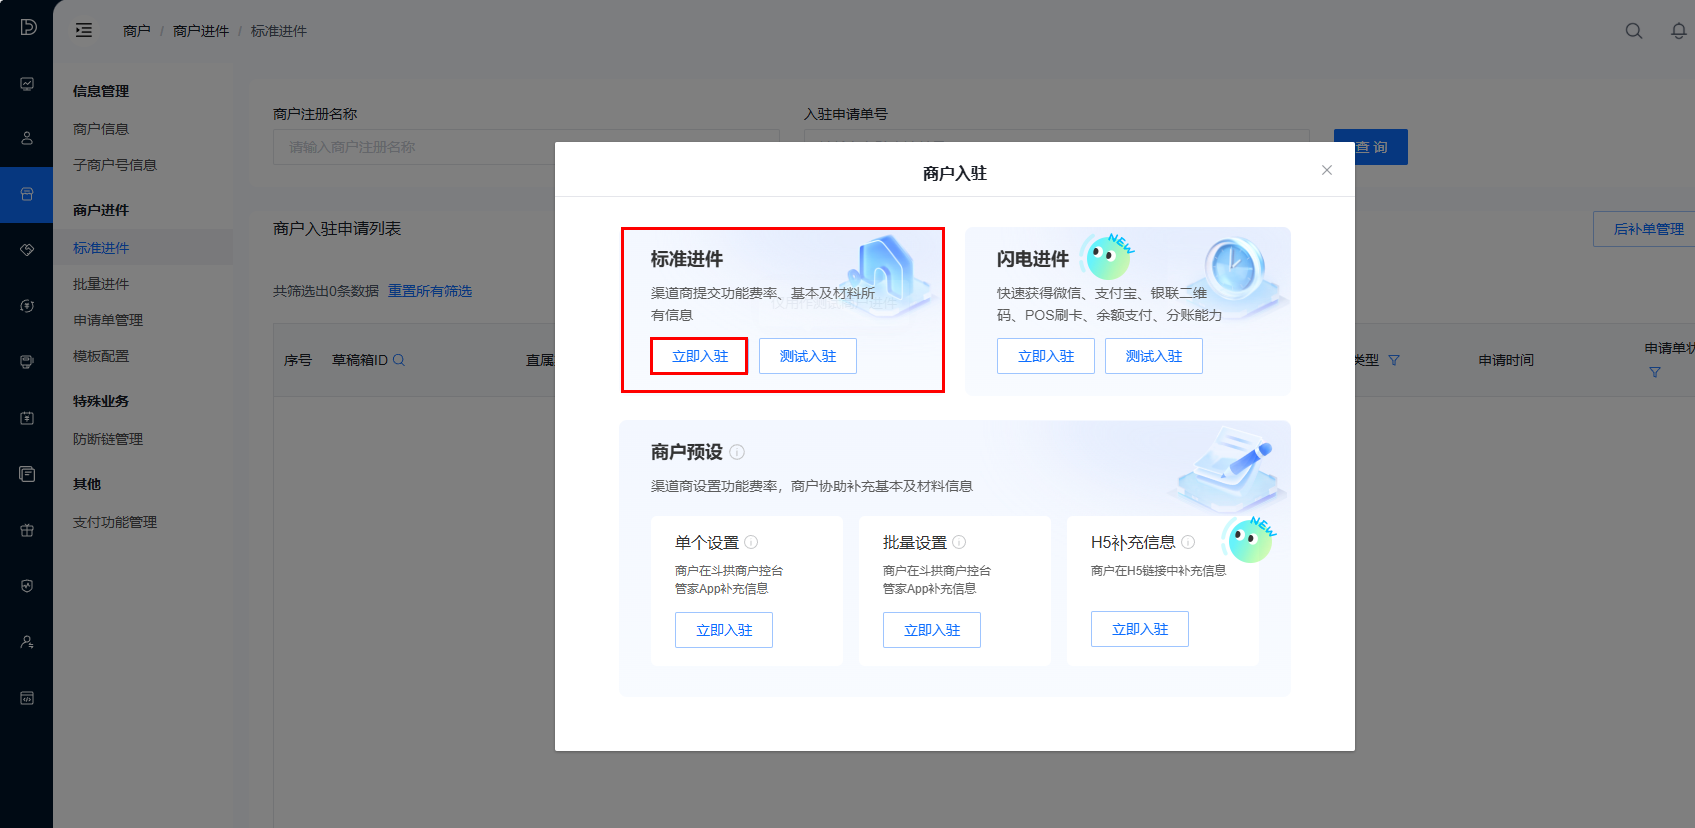
Task: Toggle sidebar collapse icon in header
Action: pyautogui.click(x=84, y=31)
